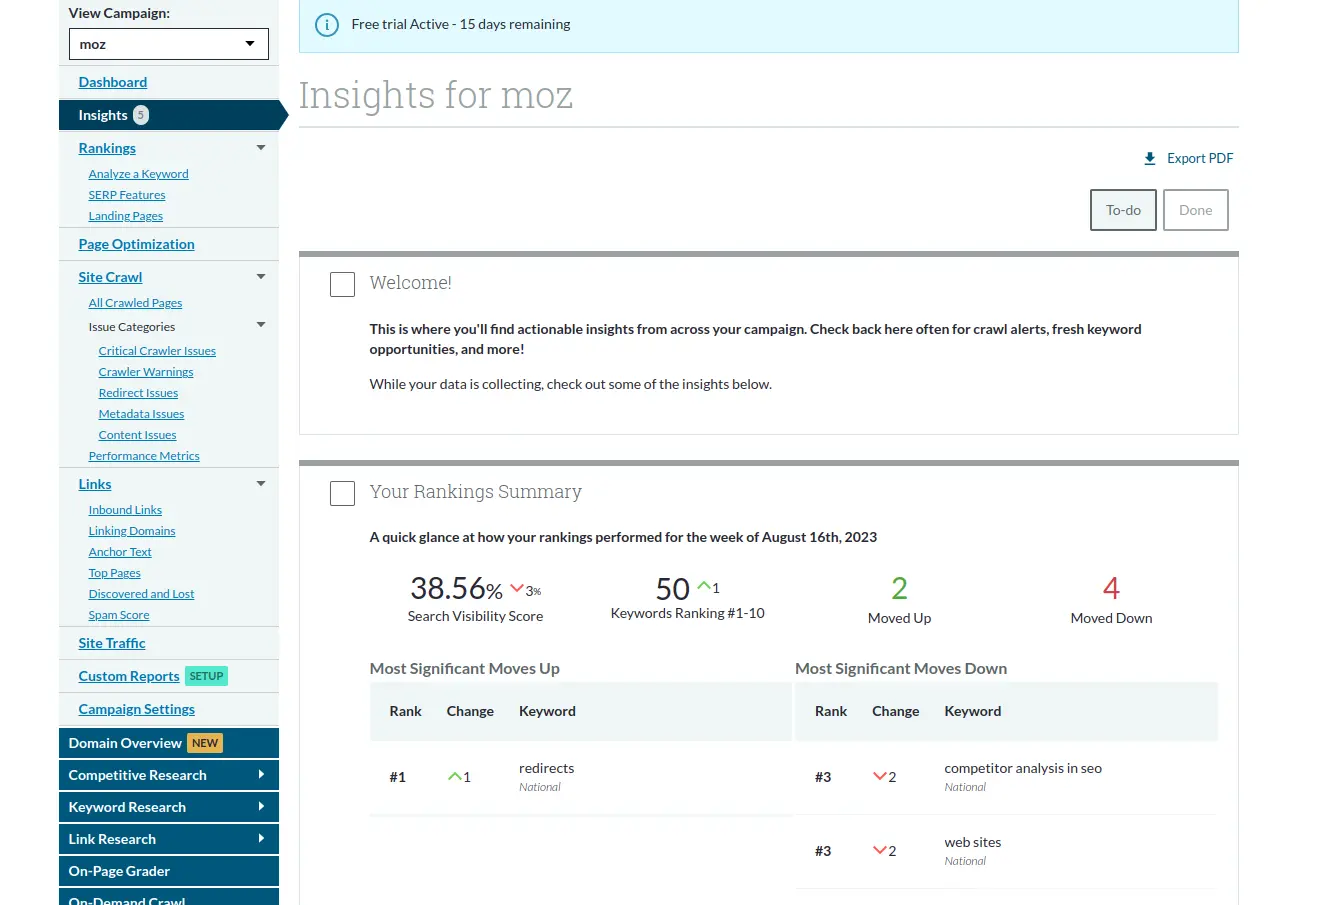Open All Crawled Pages link

135,303
